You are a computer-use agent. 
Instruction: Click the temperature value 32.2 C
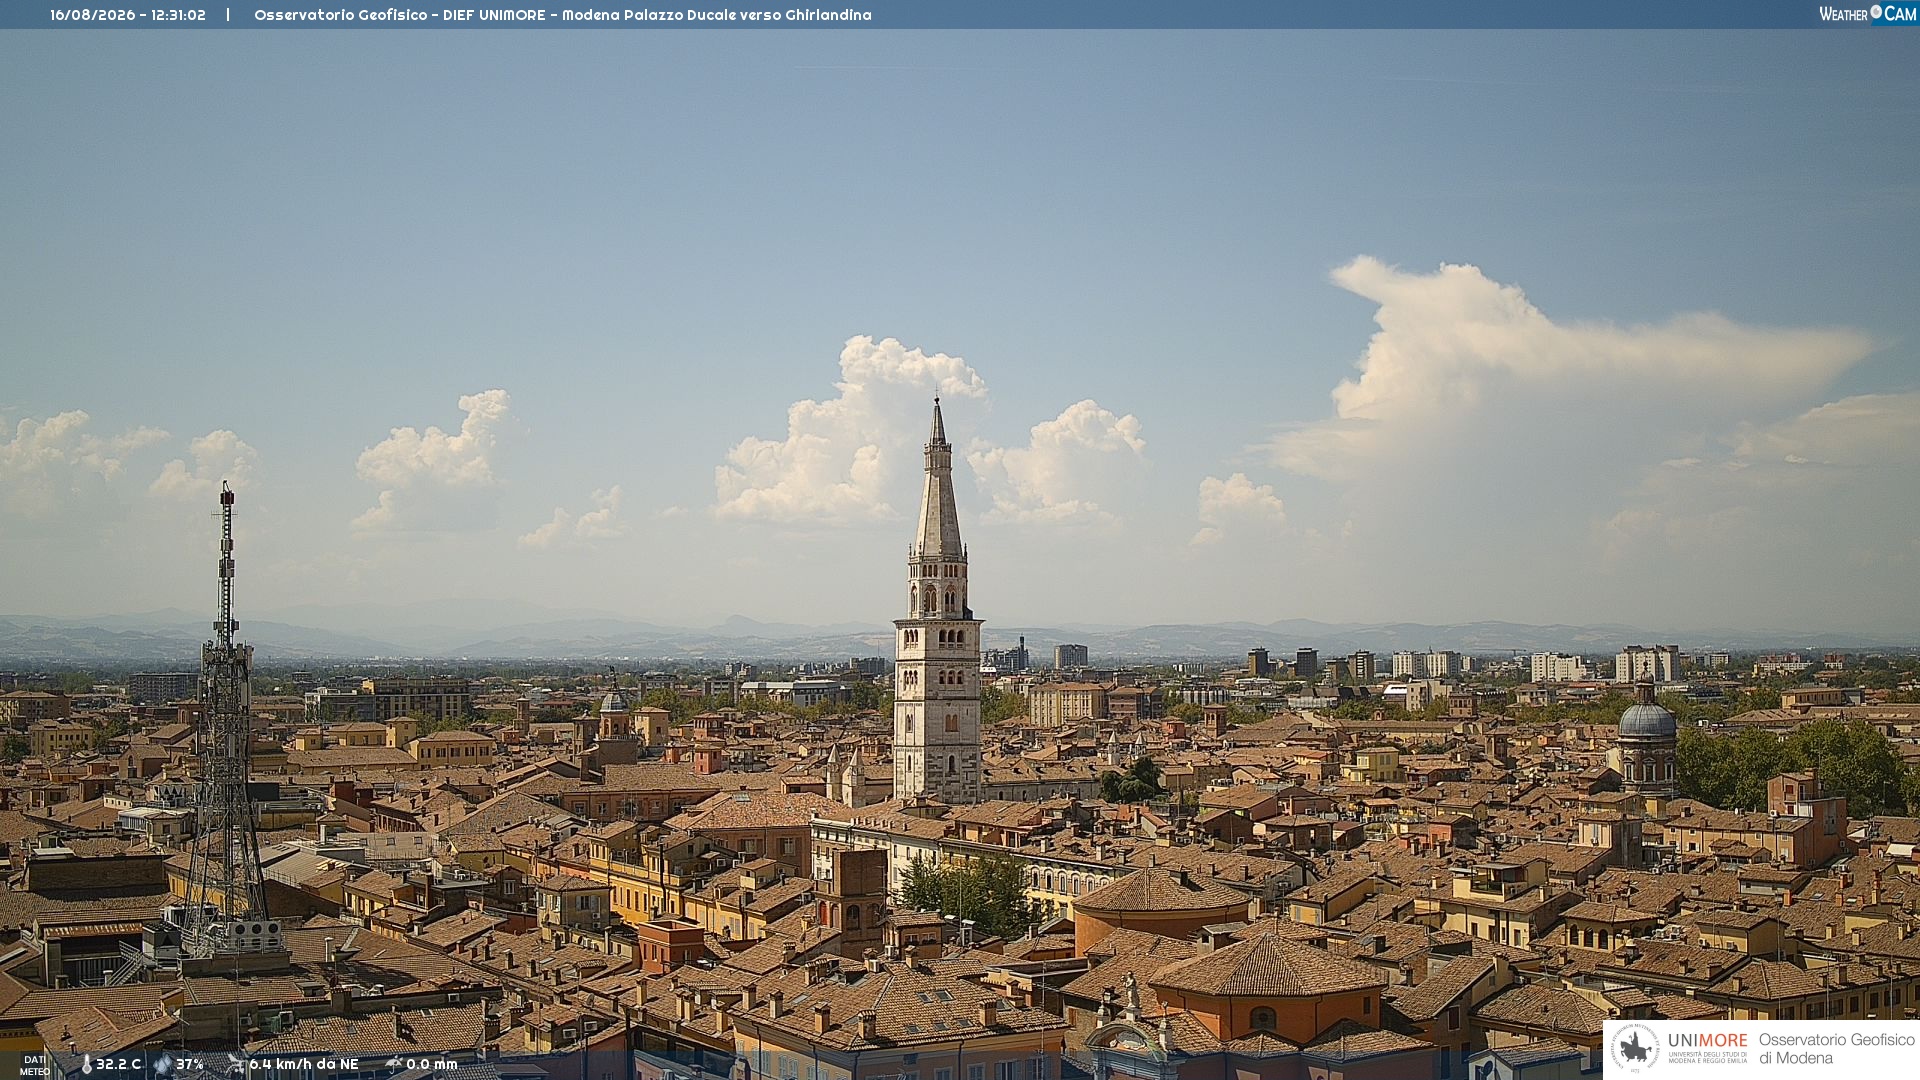[x=119, y=1064]
